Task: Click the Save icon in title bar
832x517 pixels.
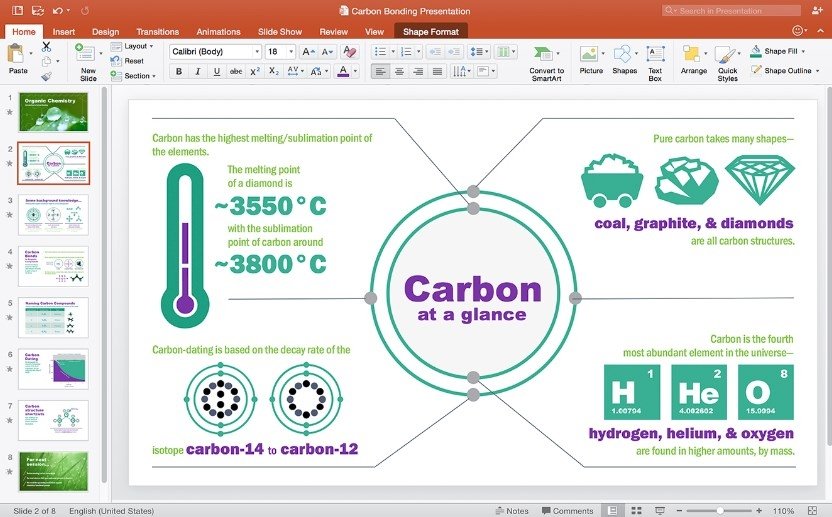Action: tap(38, 10)
